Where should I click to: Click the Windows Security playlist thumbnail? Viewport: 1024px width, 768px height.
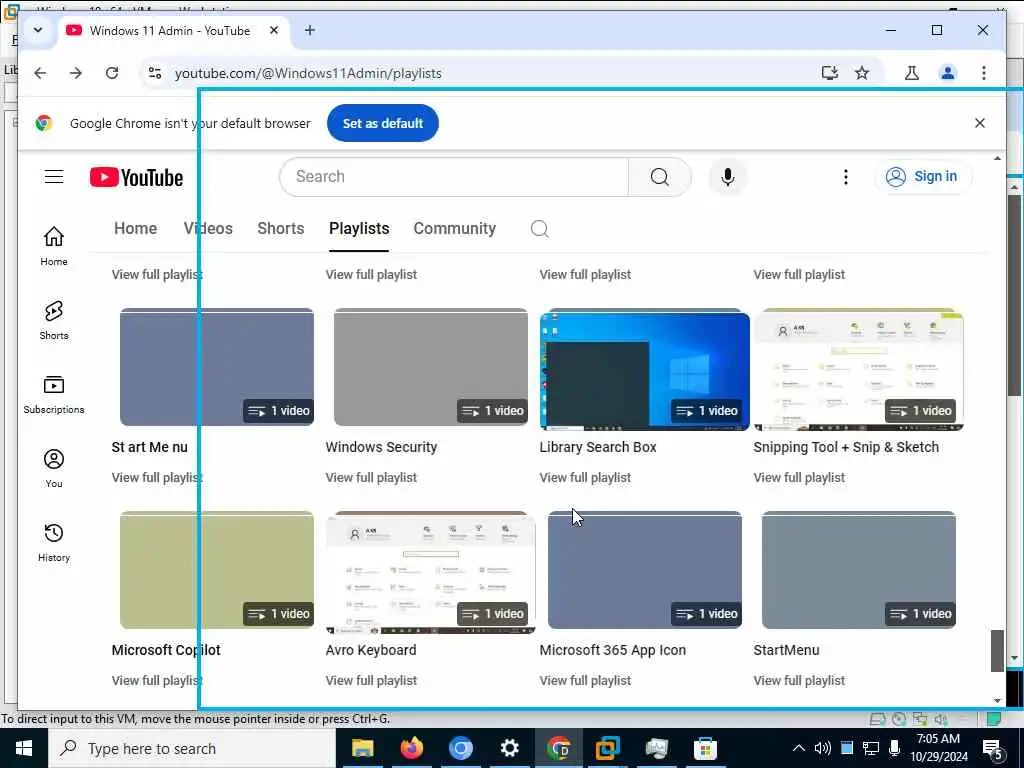pyautogui.click(x=430, y=367)
